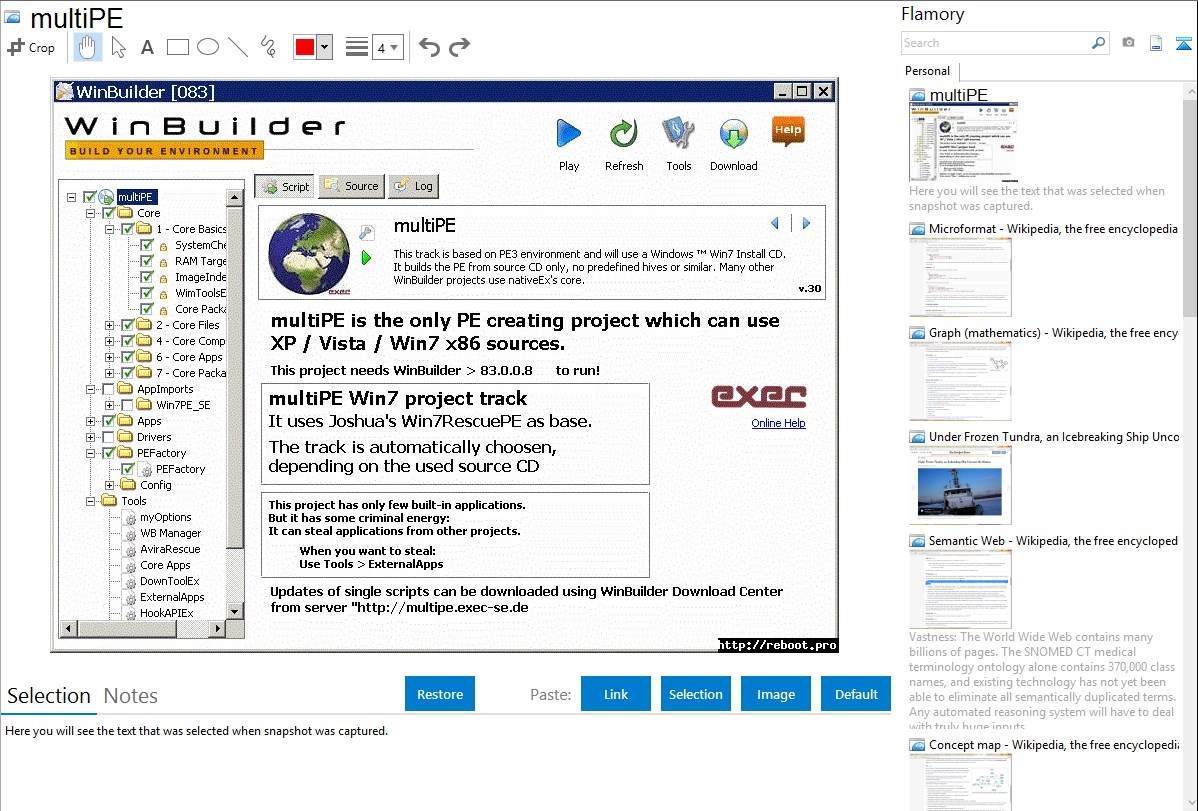1198x811 pixels.
Task: Click in the Flamory Search field
Action: coord(996,43)
